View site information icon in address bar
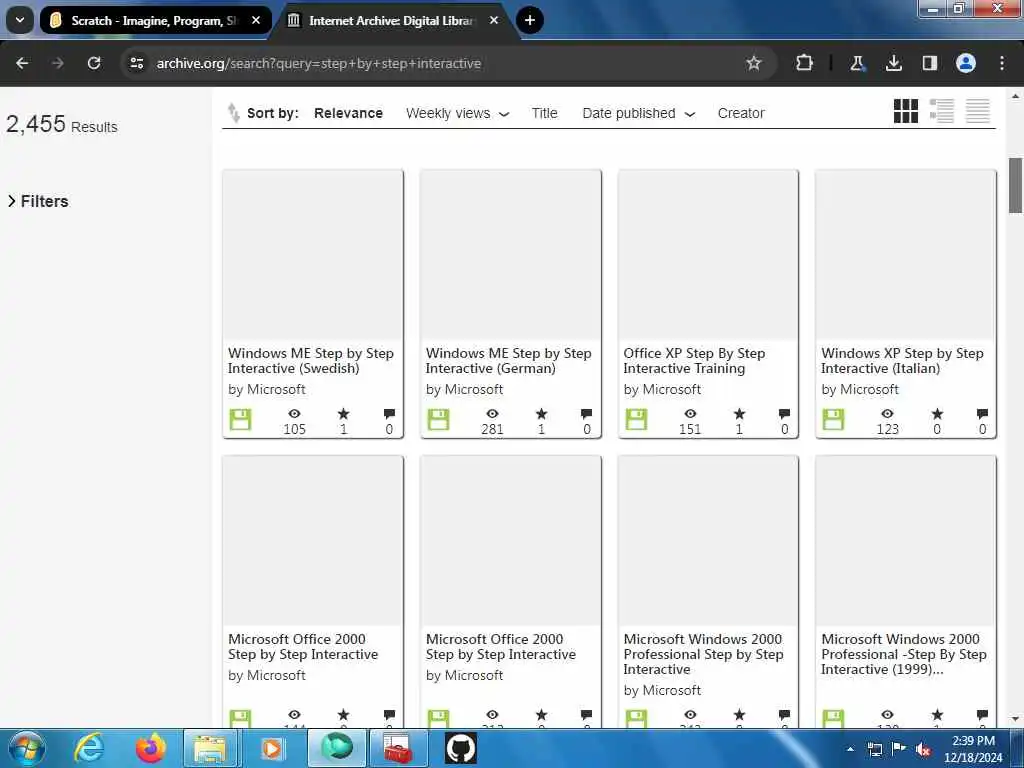The image size is (1024, 768). pos(136,63)
